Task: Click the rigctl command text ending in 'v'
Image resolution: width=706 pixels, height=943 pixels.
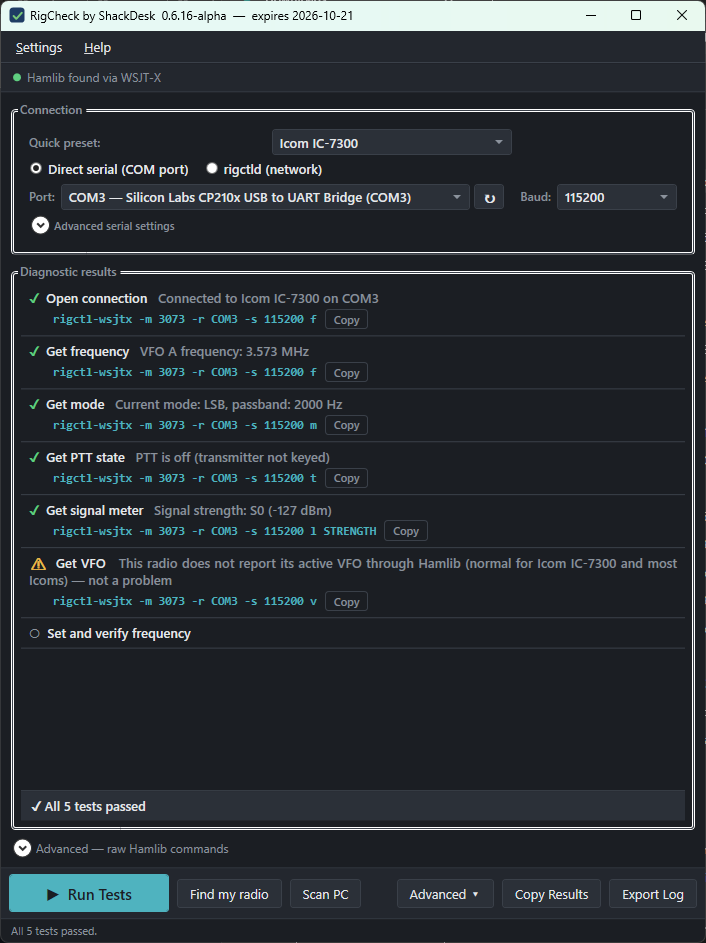Action: pos(185,601)
